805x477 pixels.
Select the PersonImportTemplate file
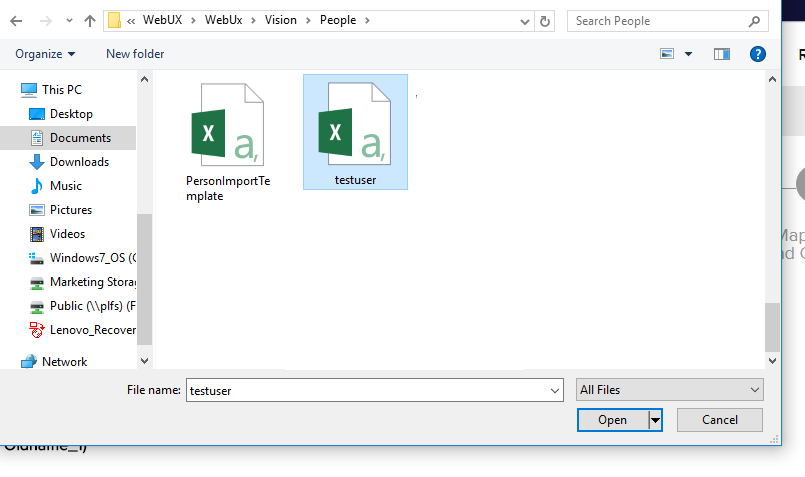click(228, 140)
